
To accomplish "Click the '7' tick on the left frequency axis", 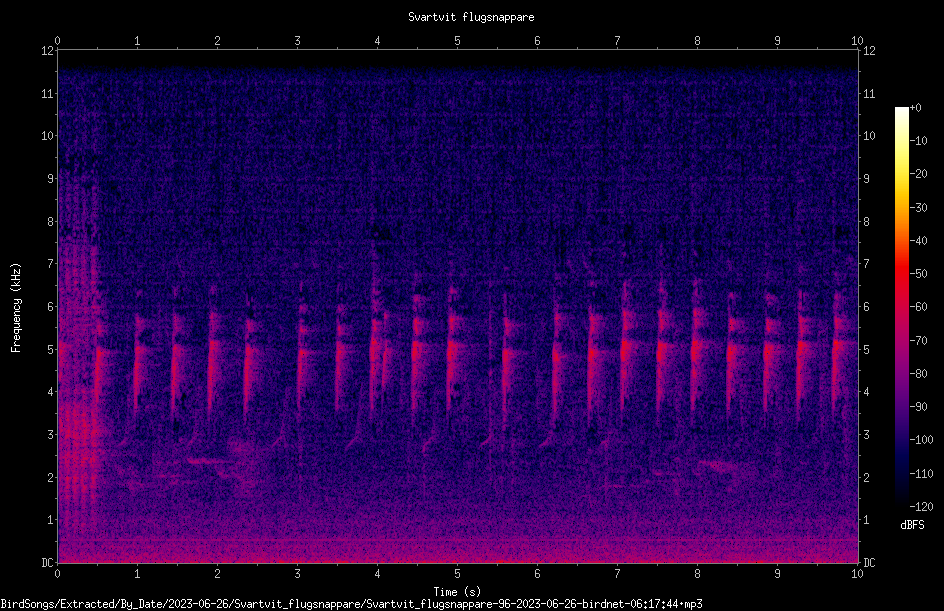I will coord(50,264).
